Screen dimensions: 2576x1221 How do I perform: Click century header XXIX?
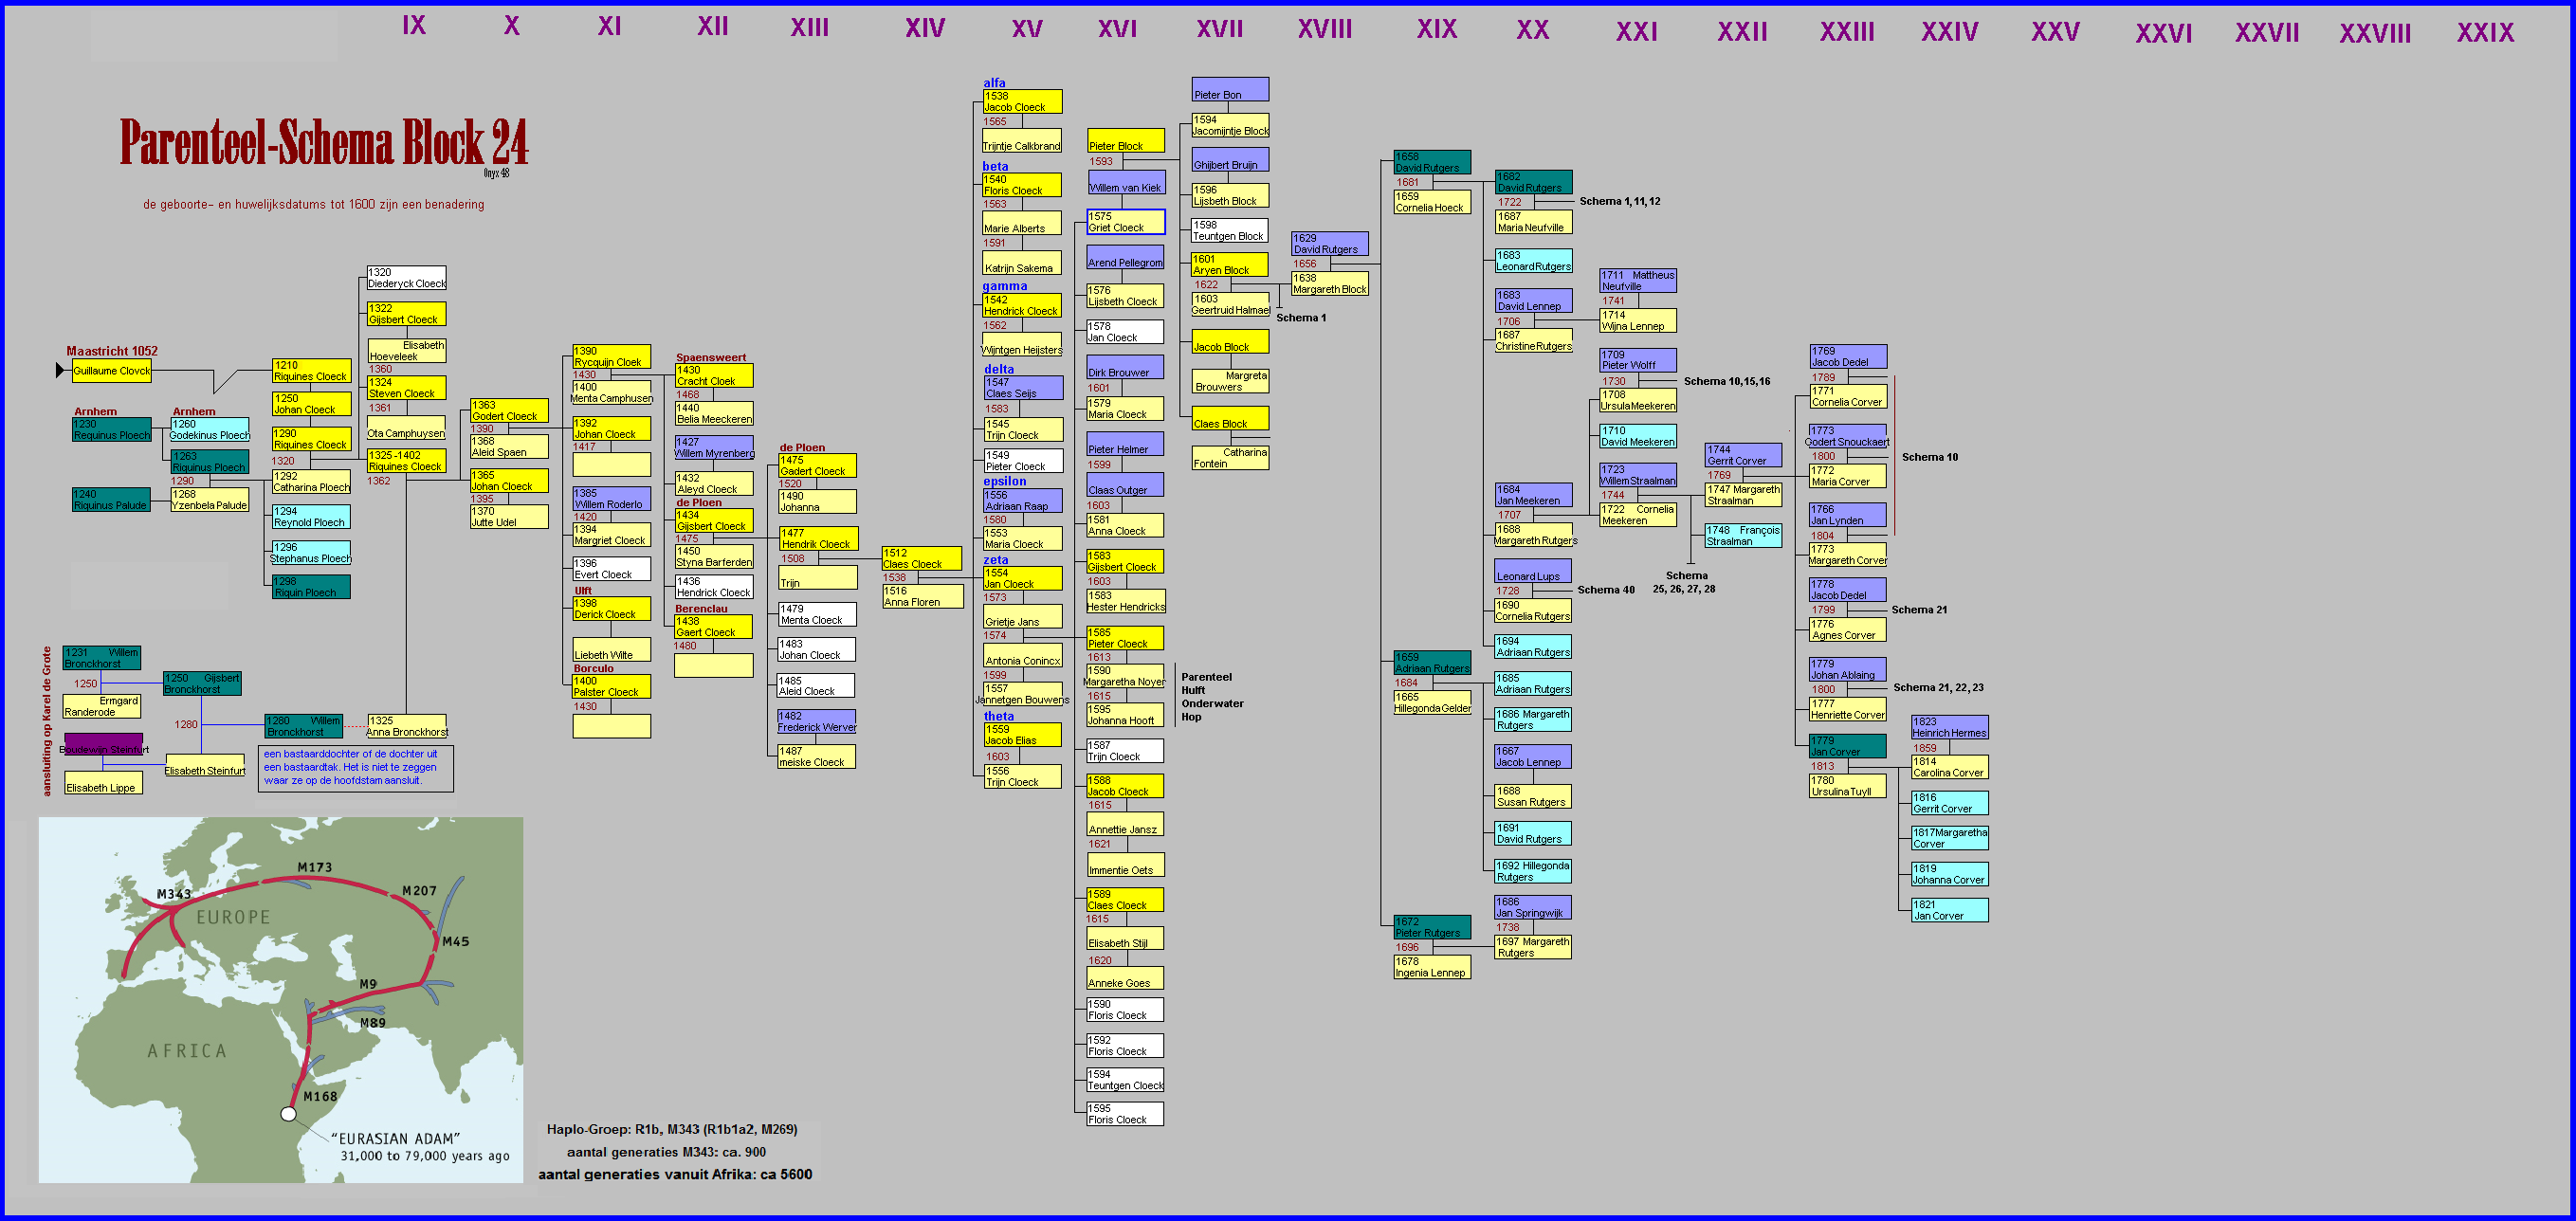tap(2484, 33)
